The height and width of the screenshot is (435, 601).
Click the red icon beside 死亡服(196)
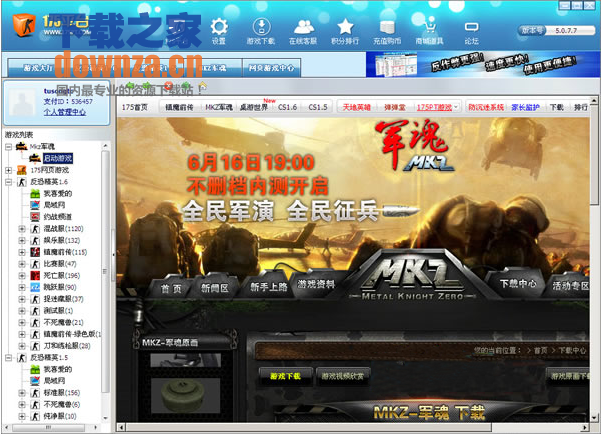click(35, 276)
